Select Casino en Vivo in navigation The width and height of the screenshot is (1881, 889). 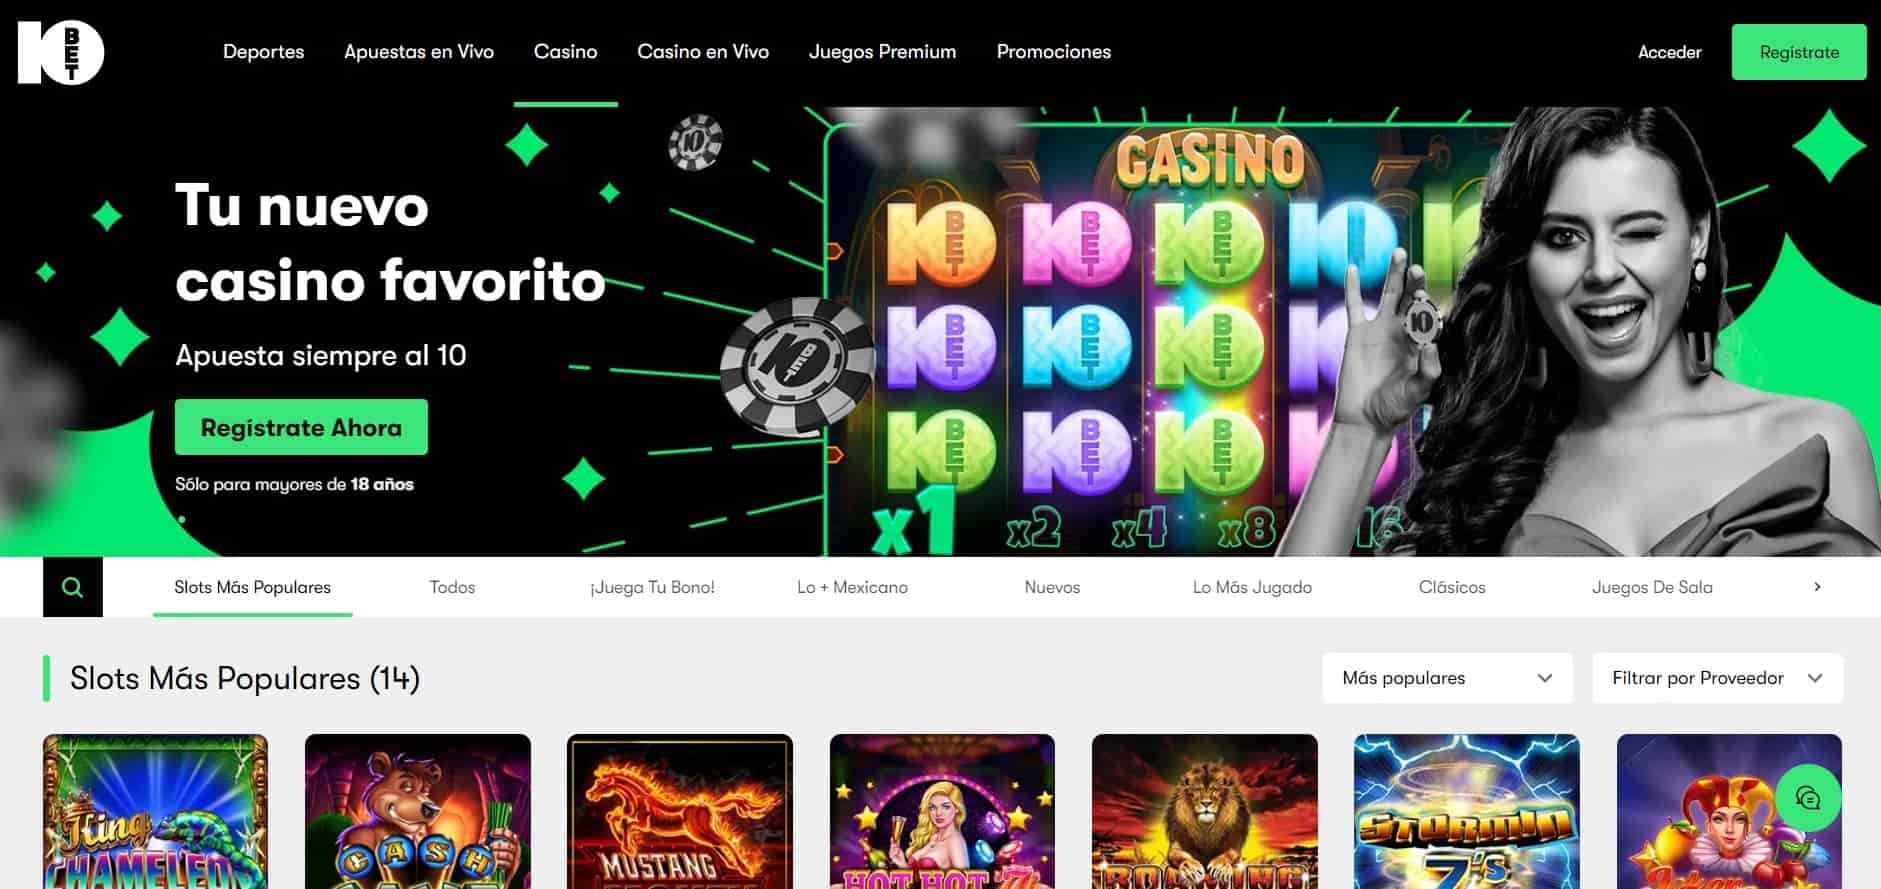point(703,52)
